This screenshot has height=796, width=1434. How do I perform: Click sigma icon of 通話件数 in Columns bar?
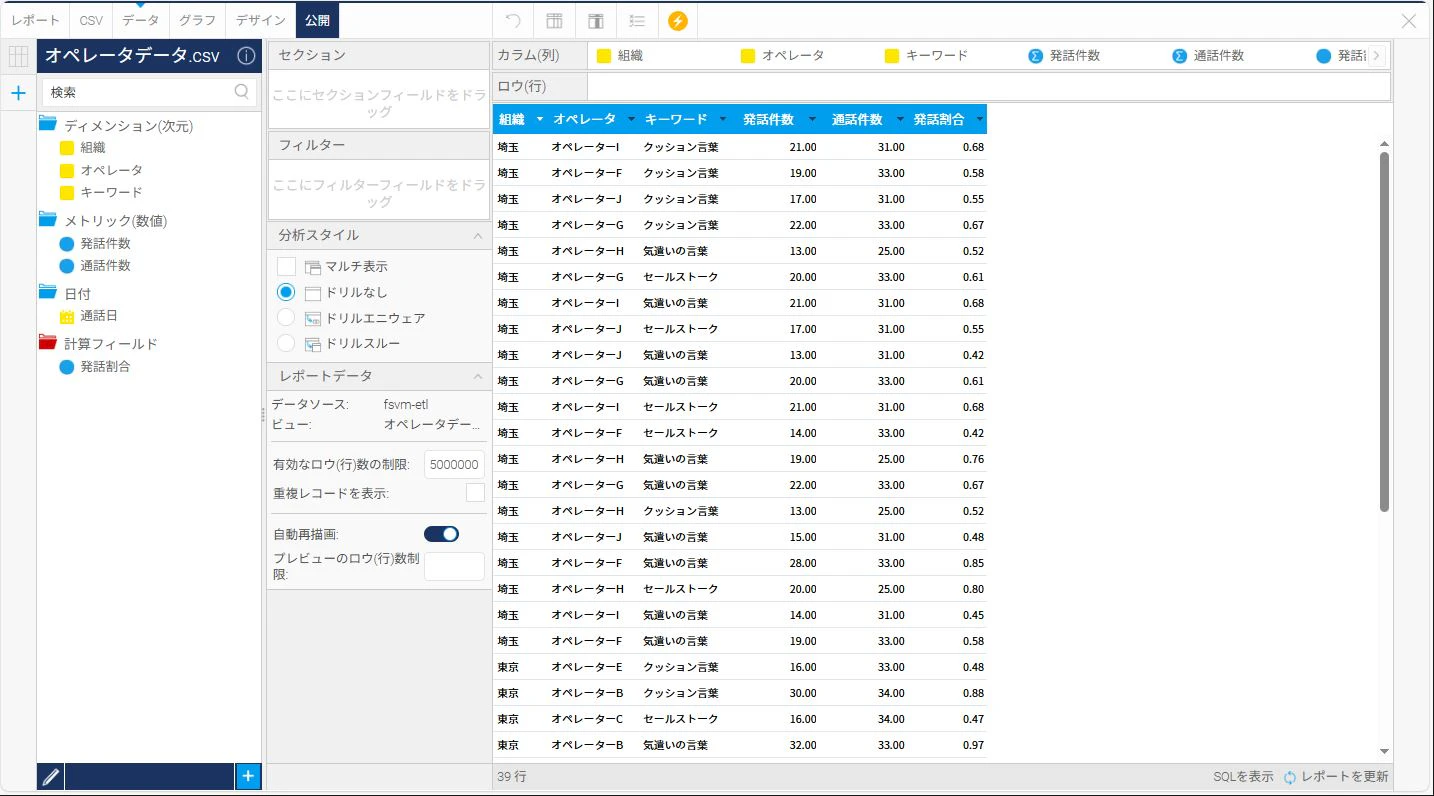[x=1180, y=56]
